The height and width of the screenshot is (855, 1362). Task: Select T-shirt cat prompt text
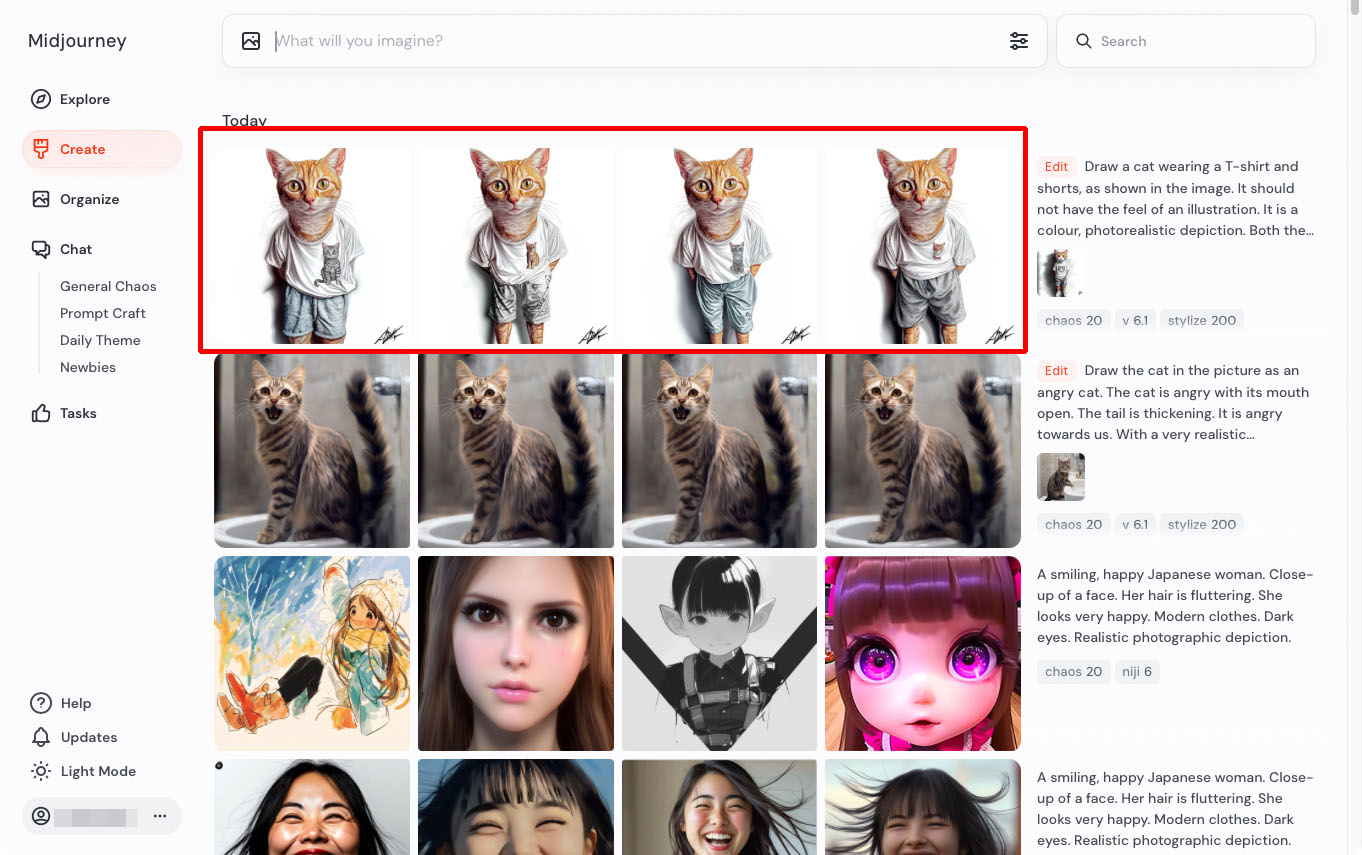(x=1177, y=198)
